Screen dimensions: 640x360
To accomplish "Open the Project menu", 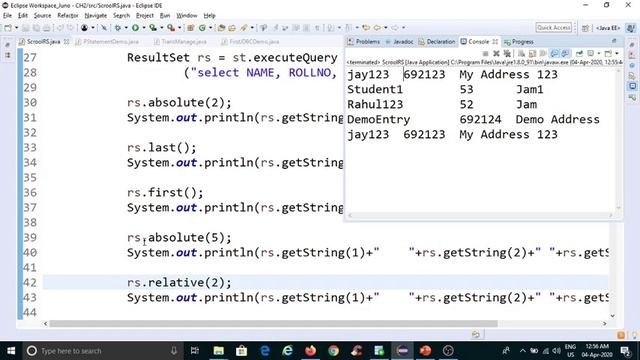I will (145, 16).
